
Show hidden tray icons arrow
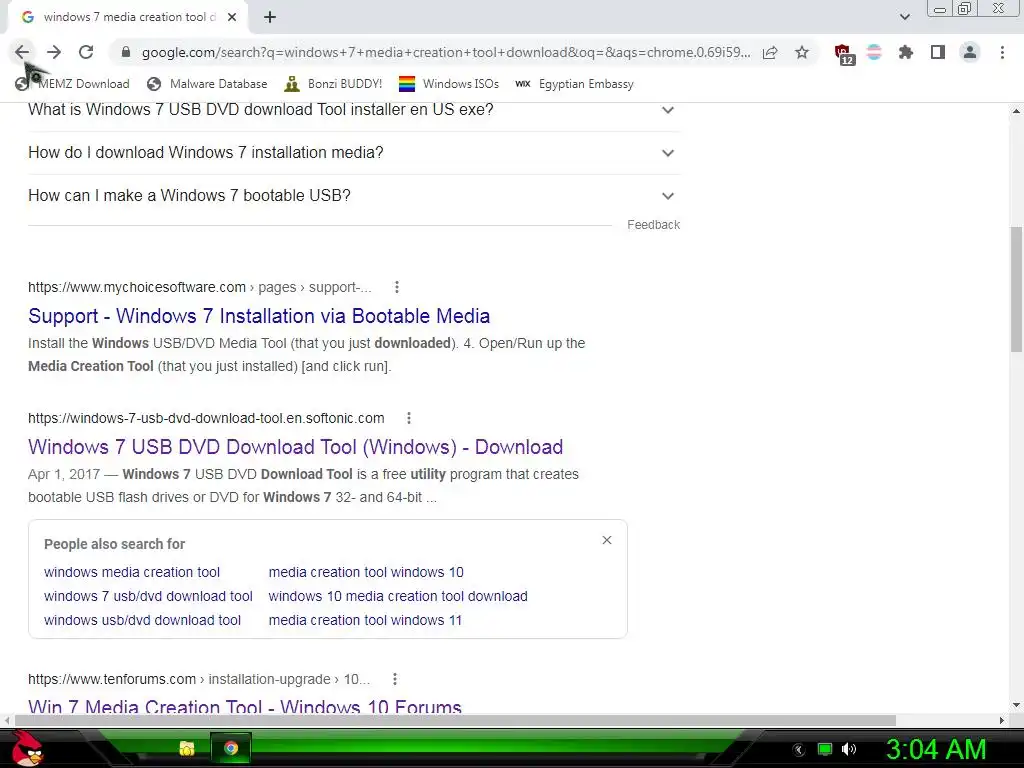coord(799,750)
